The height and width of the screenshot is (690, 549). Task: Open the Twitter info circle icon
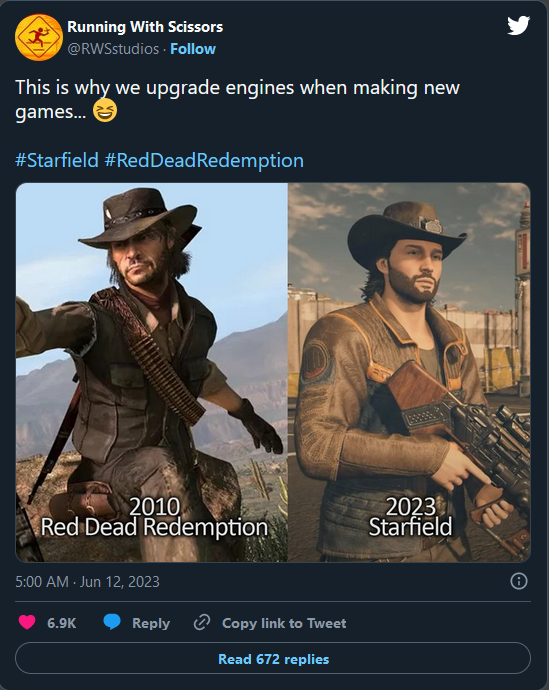519,581
